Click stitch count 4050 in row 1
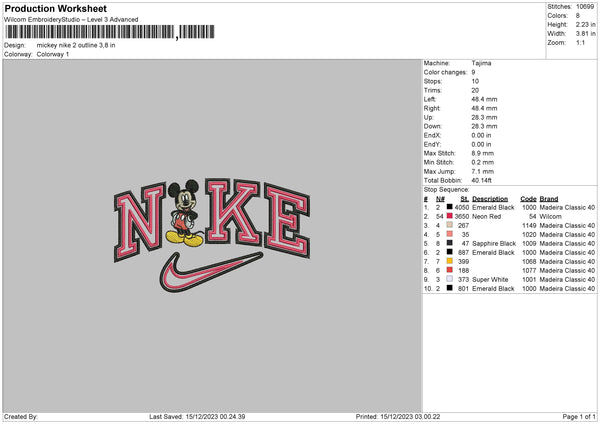Image resolution: width=600 pixels, height=424 pixels. [x=461, y=207]
